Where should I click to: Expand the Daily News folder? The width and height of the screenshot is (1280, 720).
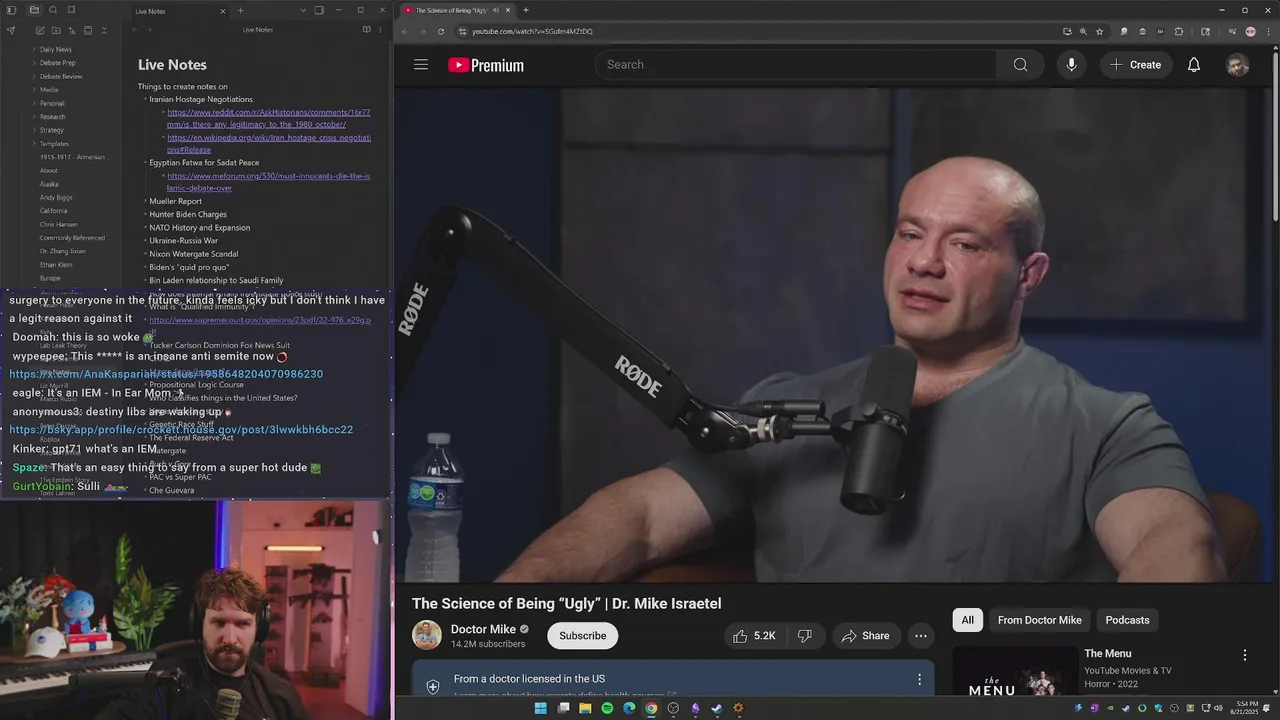coord(55,49)
